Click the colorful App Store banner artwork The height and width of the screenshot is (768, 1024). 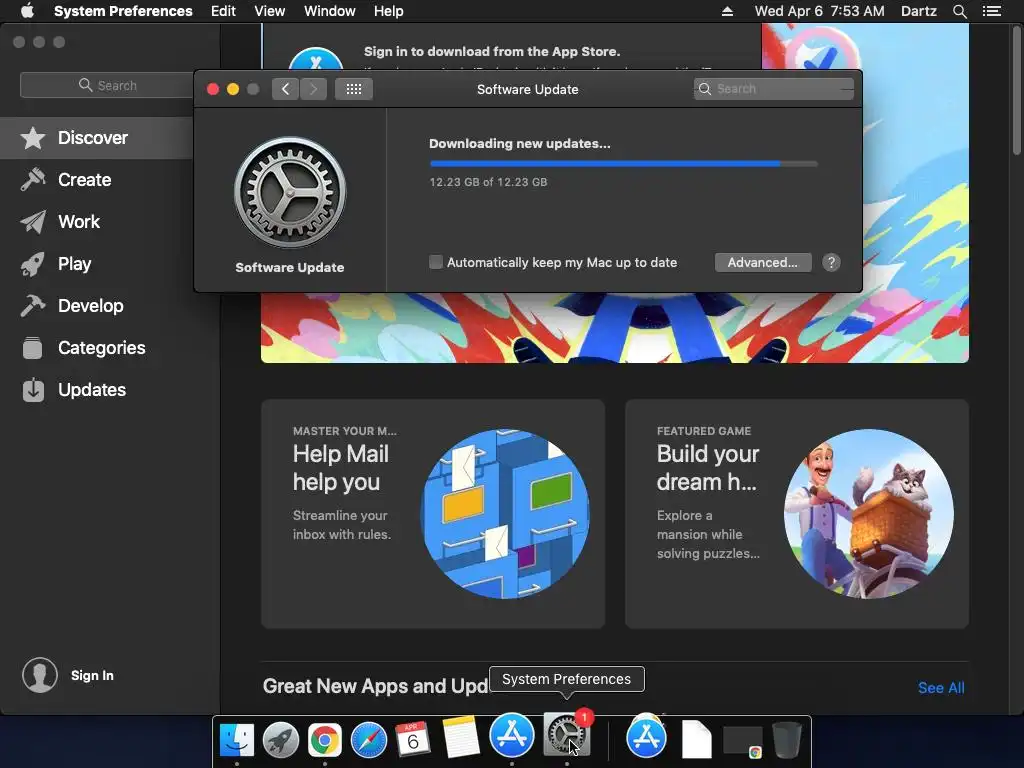pyautogui.click(x=615, y=328)
